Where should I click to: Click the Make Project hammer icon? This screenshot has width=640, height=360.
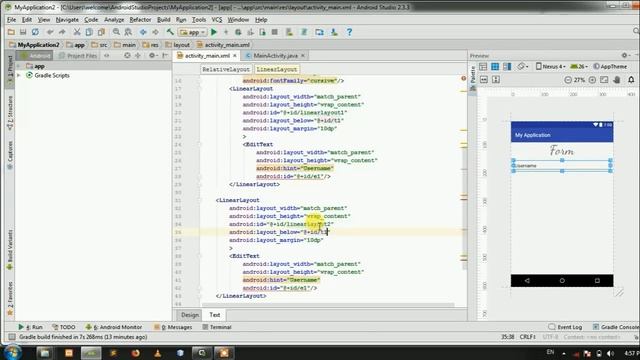click(x=170, y=32)
